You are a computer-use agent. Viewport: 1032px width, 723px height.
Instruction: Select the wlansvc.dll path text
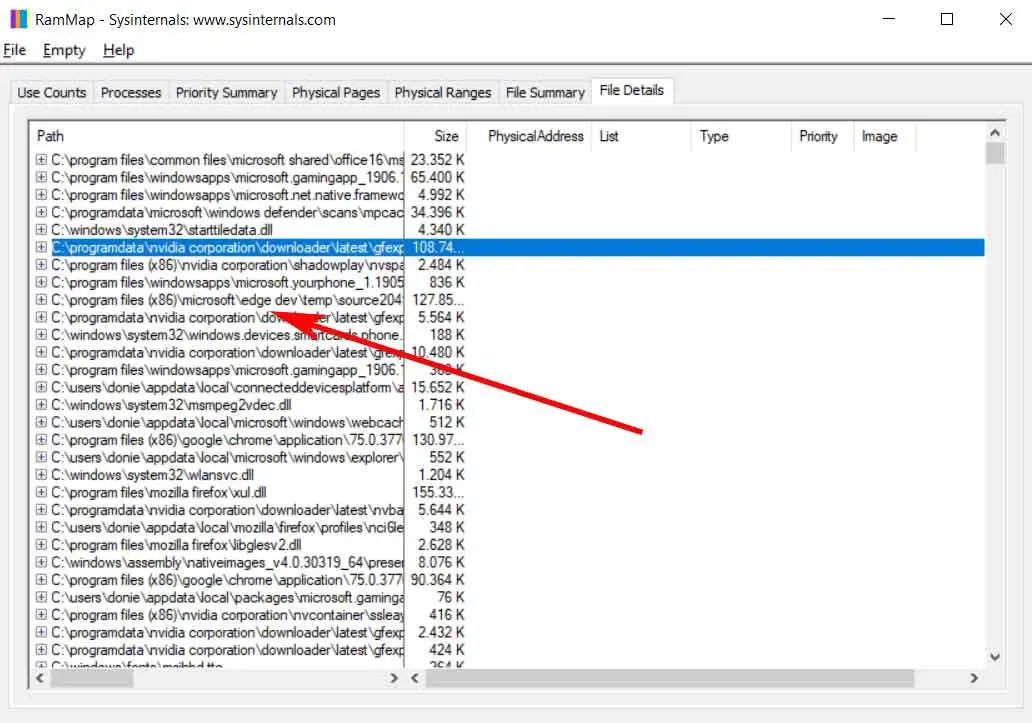(x=153, y=475)
